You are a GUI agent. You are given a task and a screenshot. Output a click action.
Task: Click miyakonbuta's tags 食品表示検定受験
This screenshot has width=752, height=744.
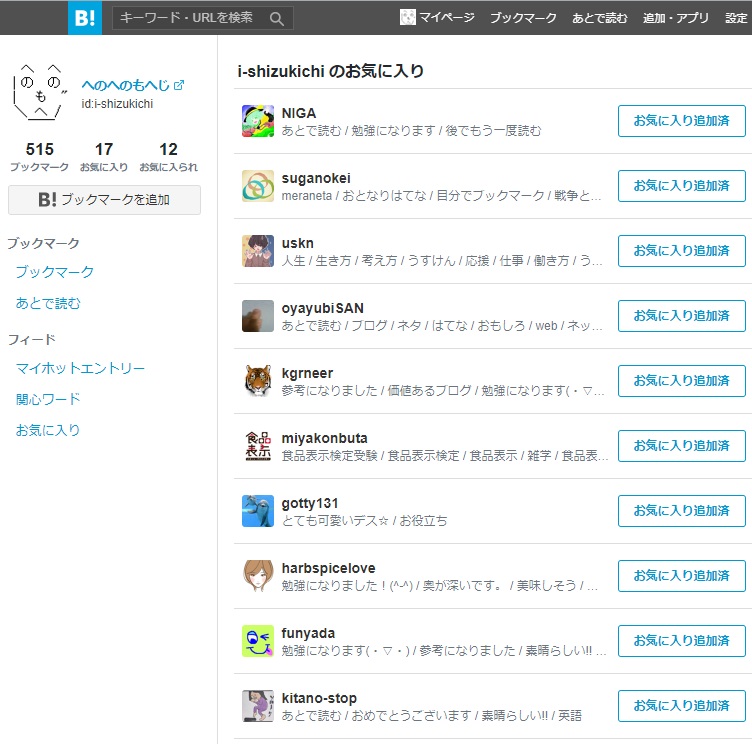329,455
